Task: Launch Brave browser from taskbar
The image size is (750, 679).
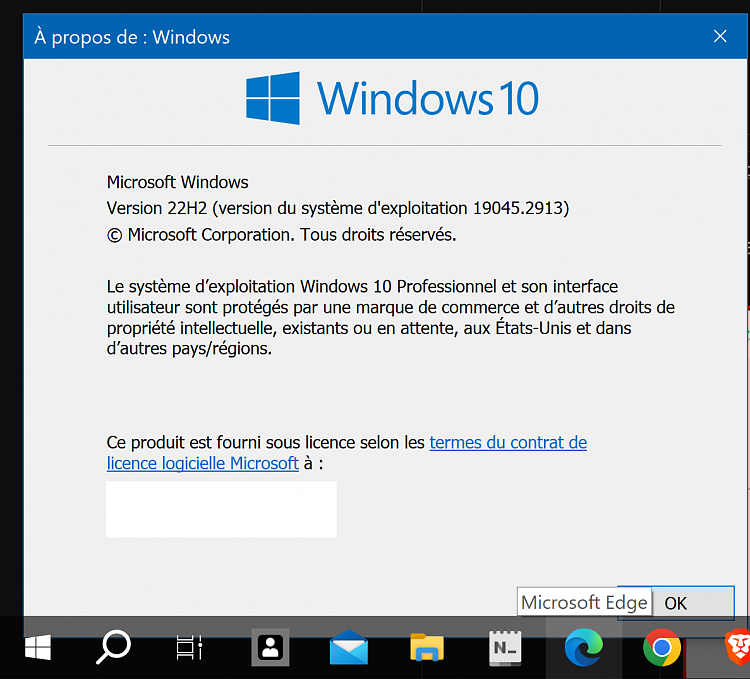Action: 738,647
